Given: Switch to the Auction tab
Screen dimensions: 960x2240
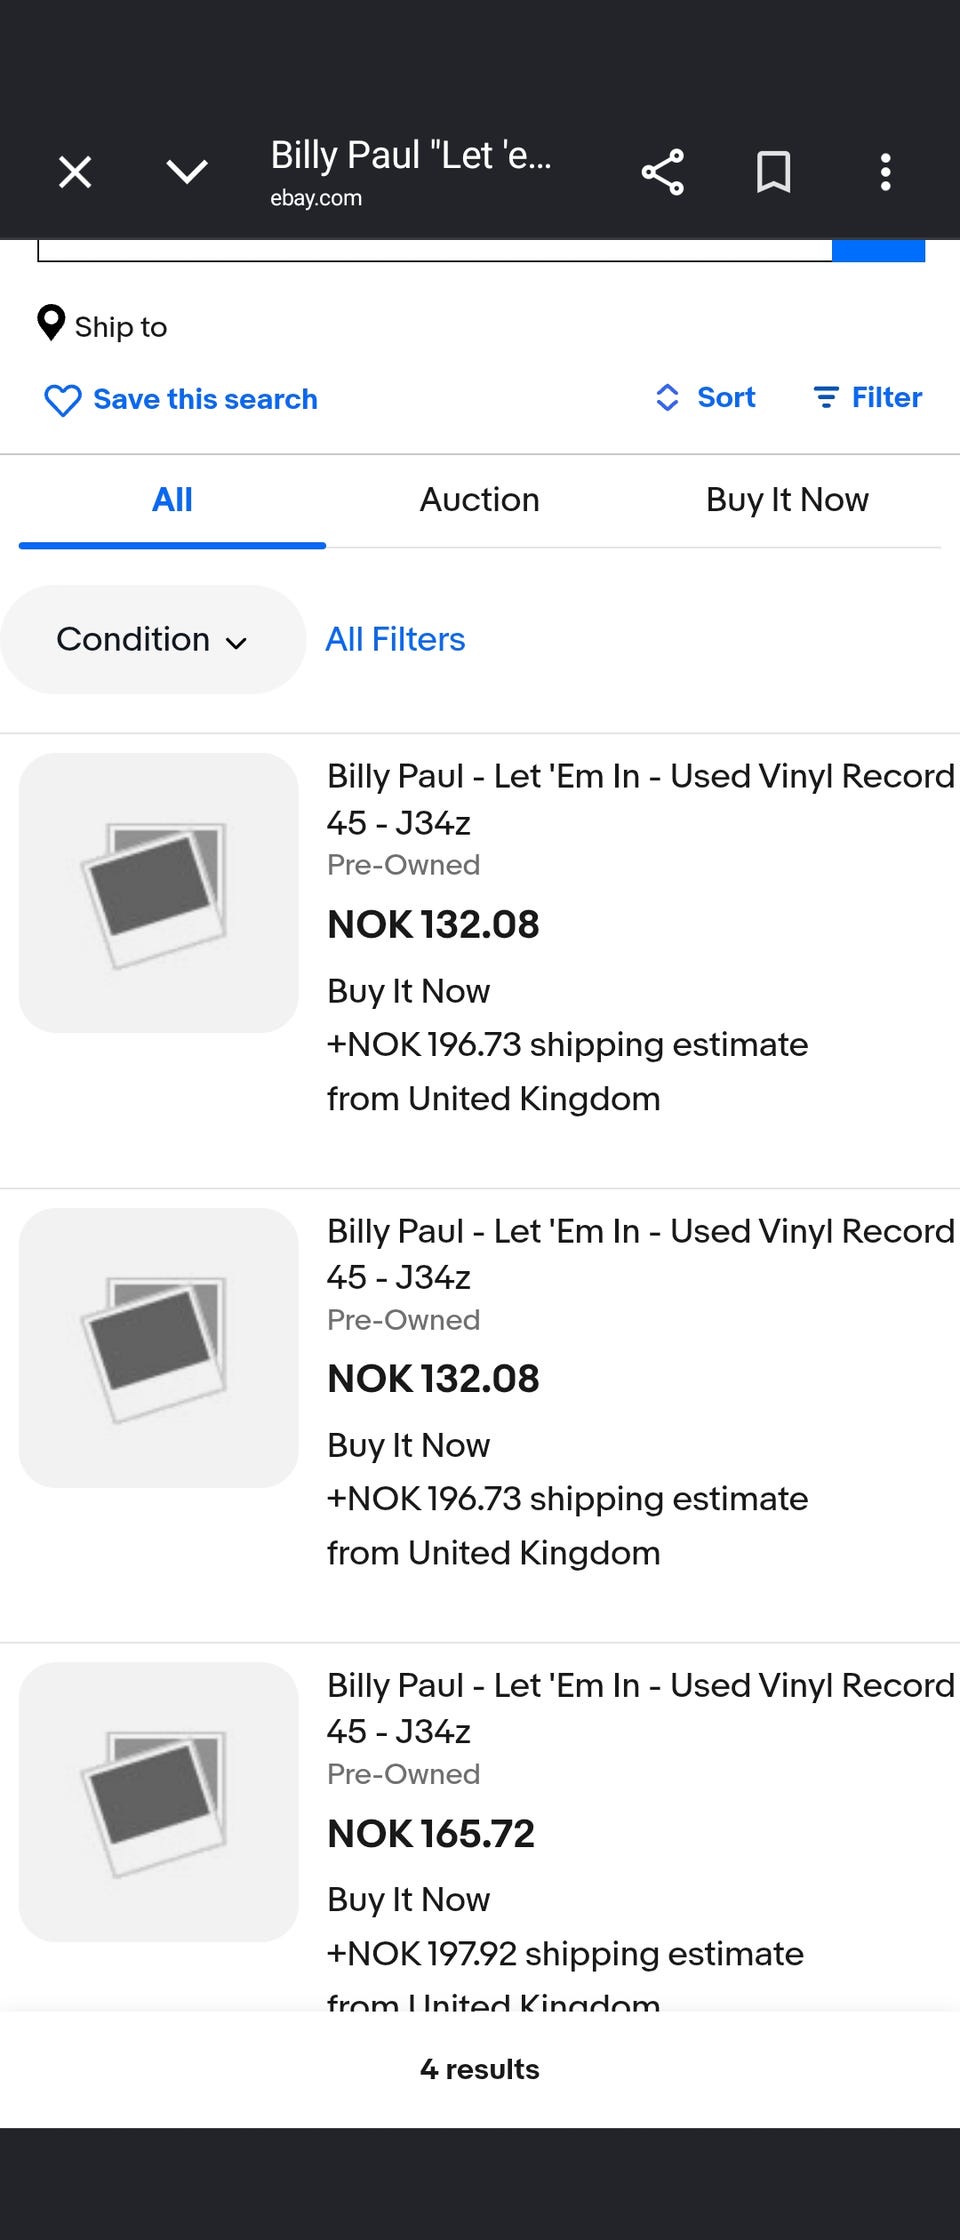Looking at the screenshot, I should 480,499.
